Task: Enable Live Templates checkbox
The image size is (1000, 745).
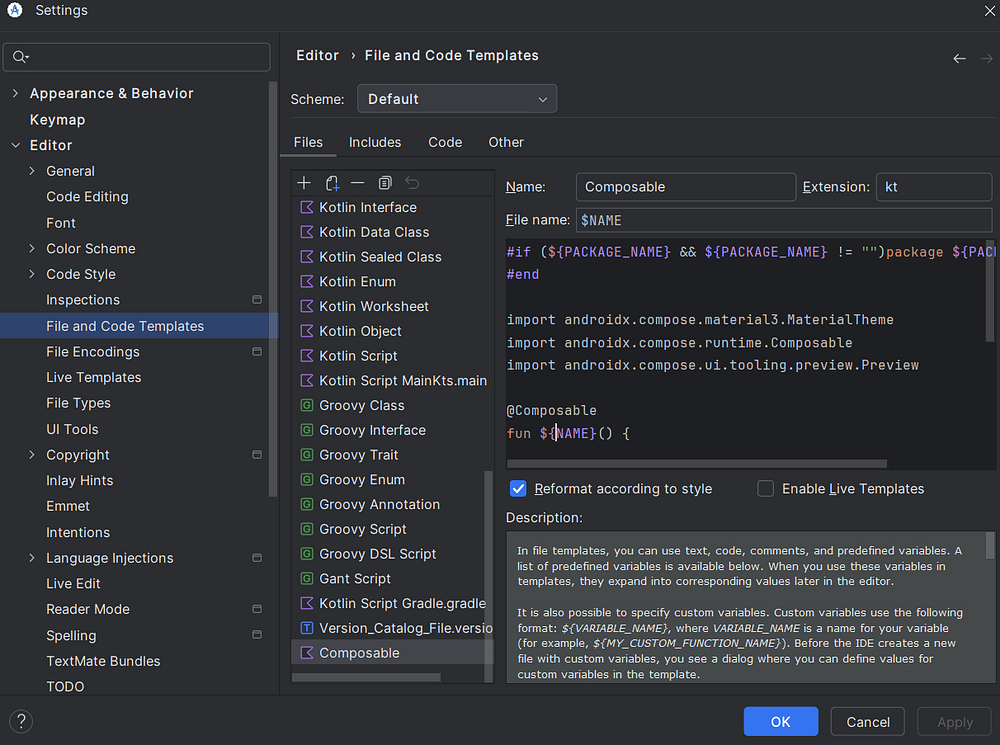Action: (765, 489)
